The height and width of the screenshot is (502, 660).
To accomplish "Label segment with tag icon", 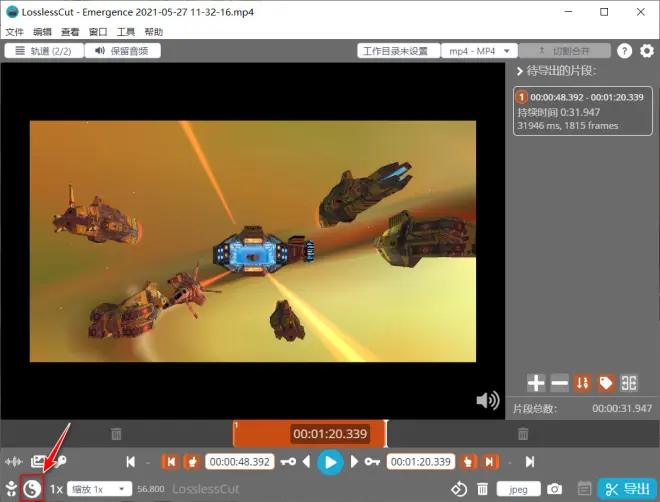I will (x=606, y=383).
